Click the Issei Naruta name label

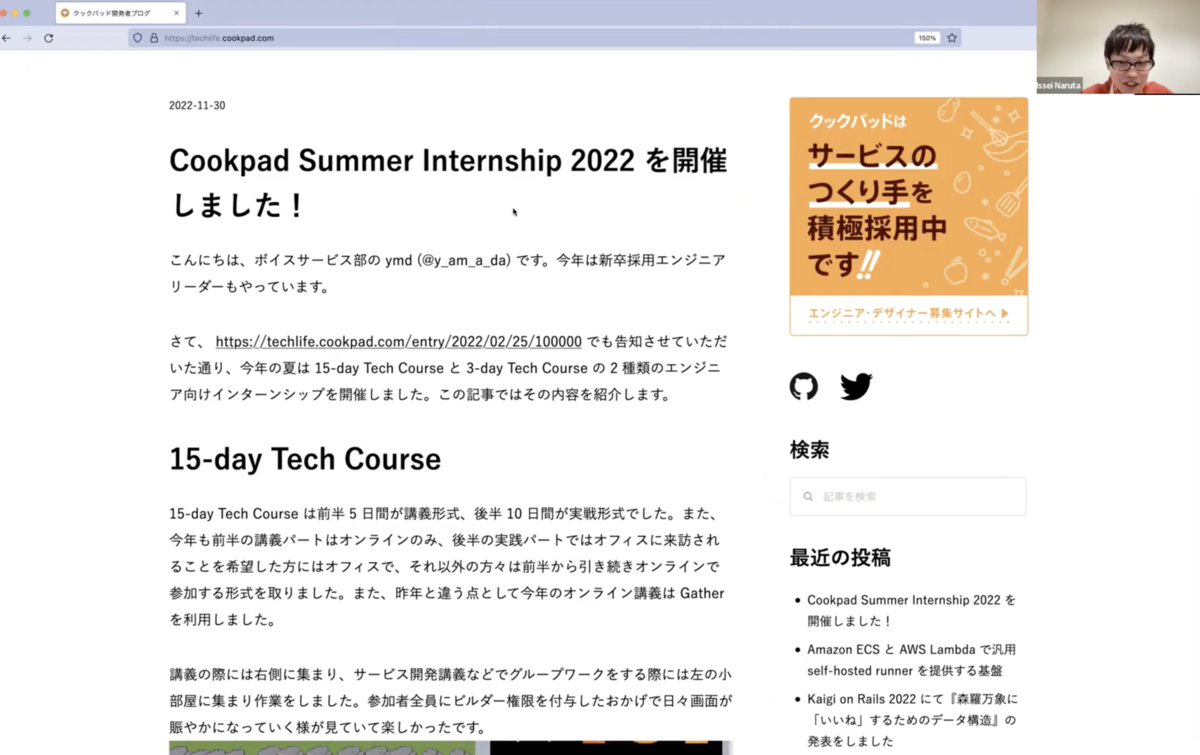(x=1059, y=86)
